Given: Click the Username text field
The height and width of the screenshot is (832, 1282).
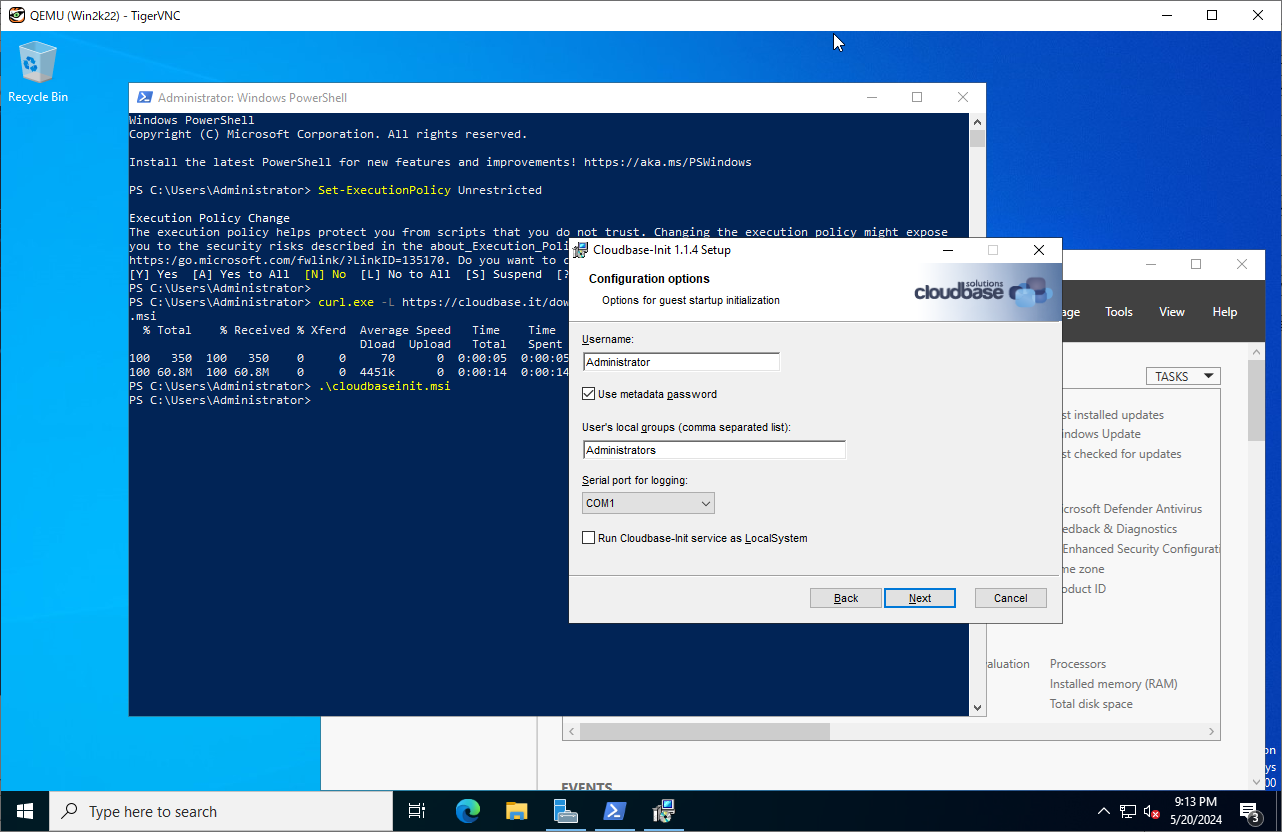Looking at the screenshot, I should tap(680, 362).
